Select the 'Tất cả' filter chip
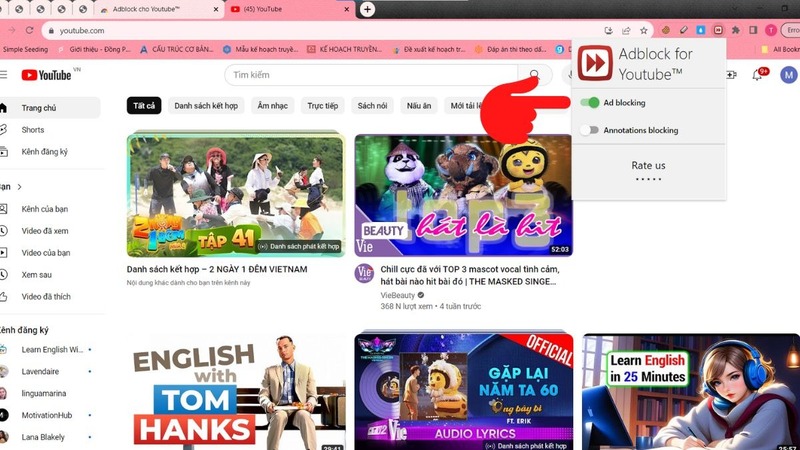Viewport: 800px width, 450px height. coord(144,106)
